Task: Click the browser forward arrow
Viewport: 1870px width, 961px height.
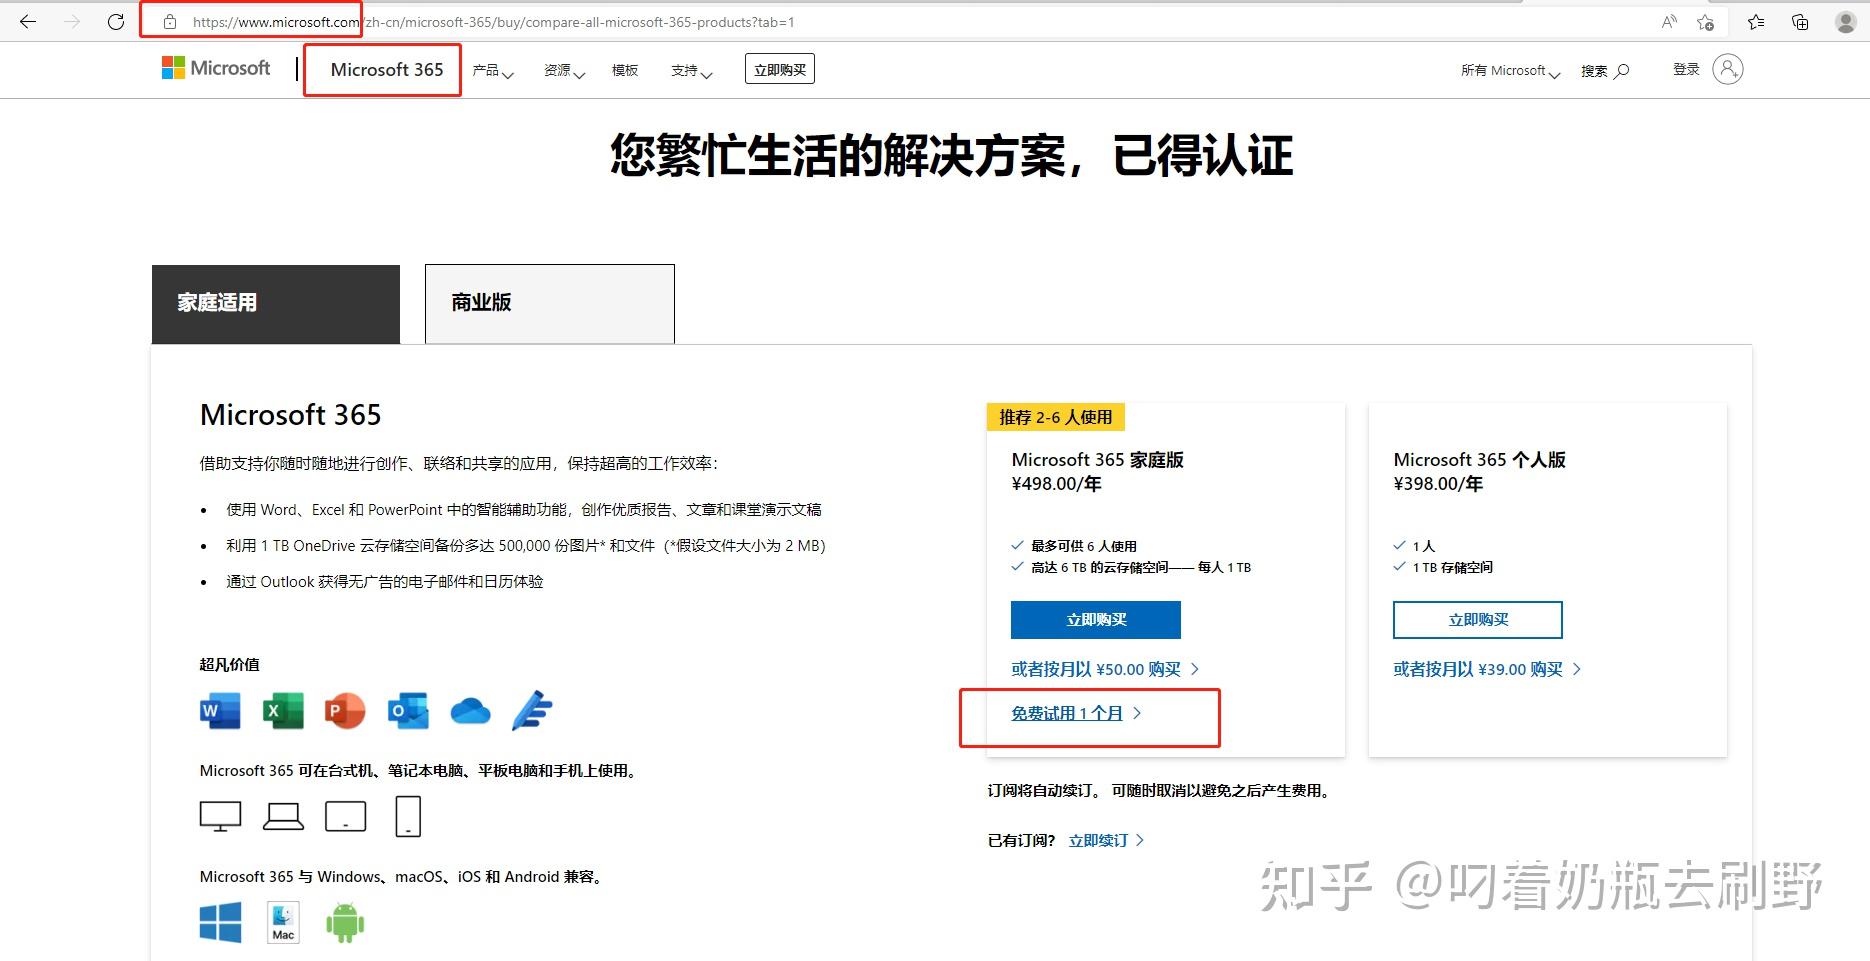Action: tap(72, 21)
